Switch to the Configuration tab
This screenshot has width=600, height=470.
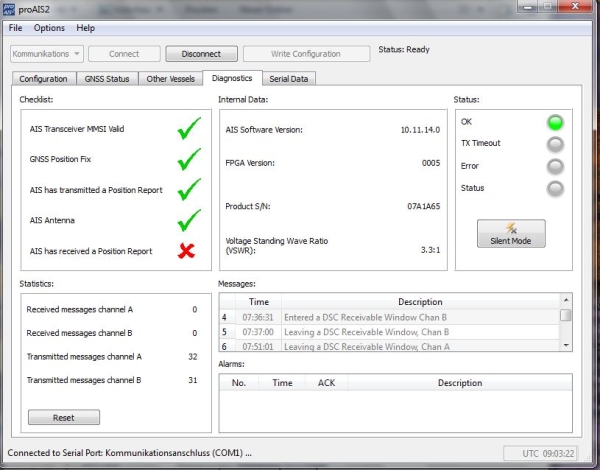[x=44, y=79]
